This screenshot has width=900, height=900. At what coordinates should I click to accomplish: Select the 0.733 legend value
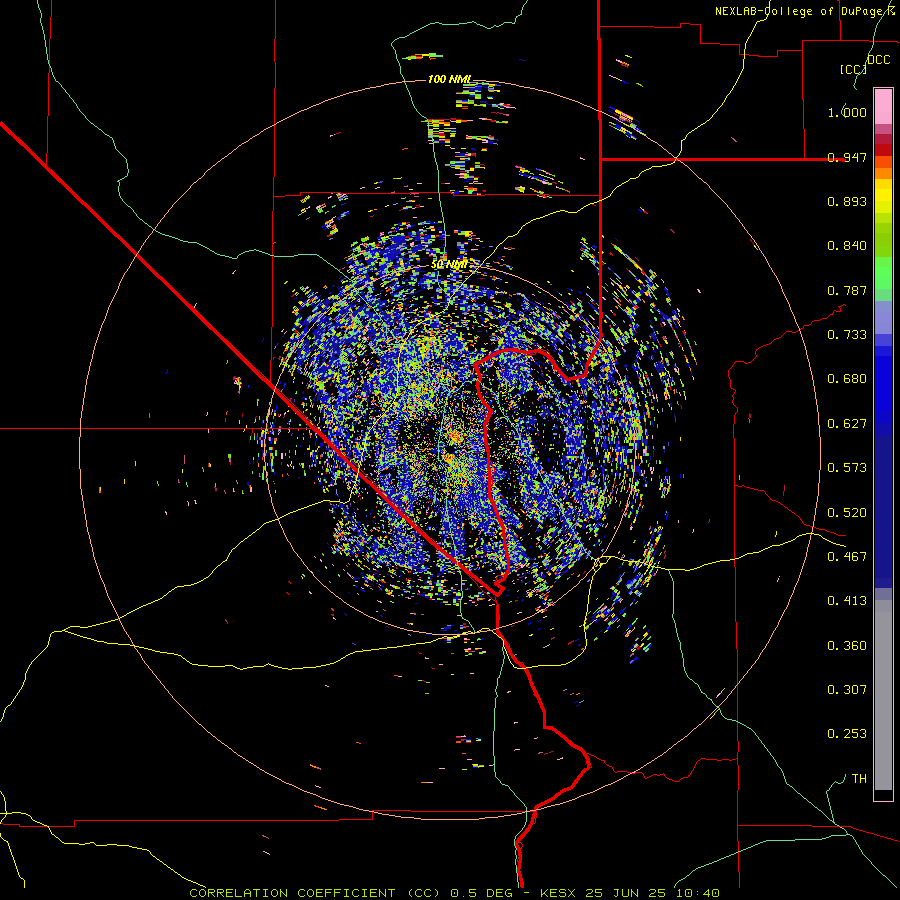pyautogui.click(x=847, y=335)
